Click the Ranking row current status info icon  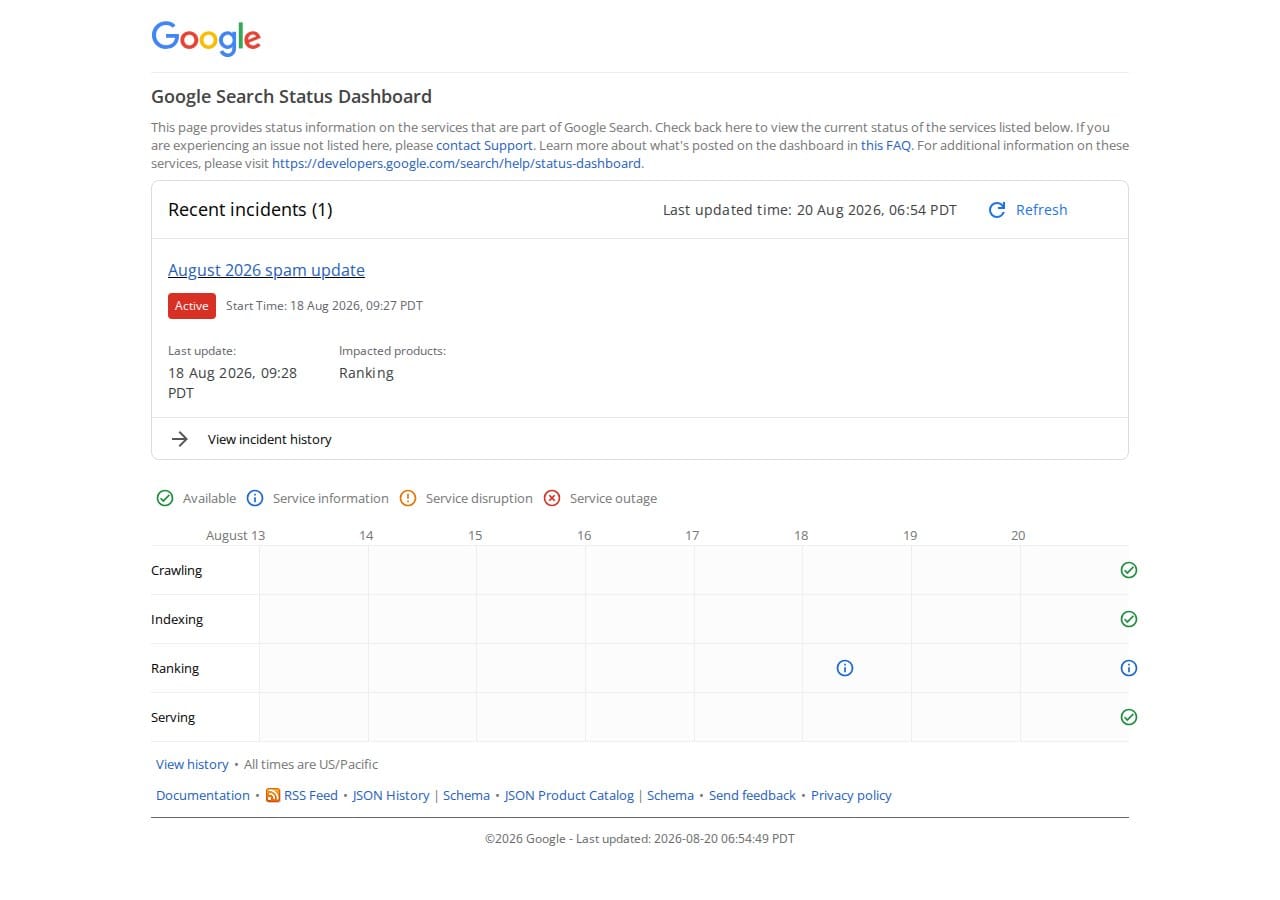pyautogui.click(x=1129, y=668)
